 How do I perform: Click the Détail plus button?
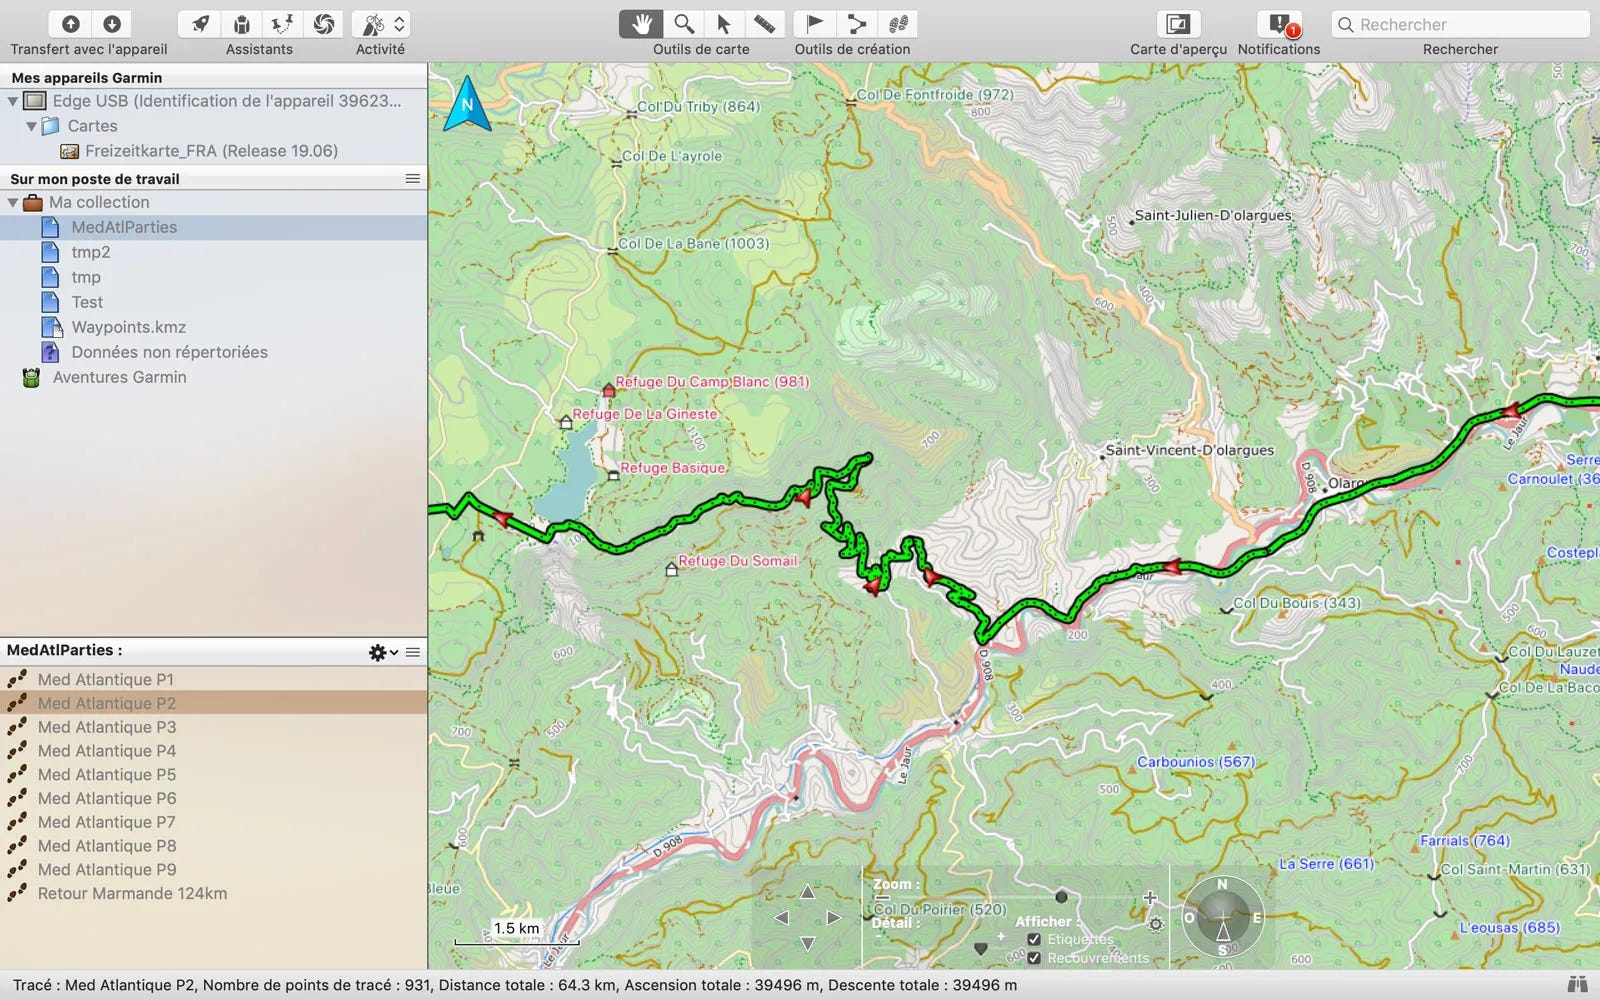(x=1001, y=937)
